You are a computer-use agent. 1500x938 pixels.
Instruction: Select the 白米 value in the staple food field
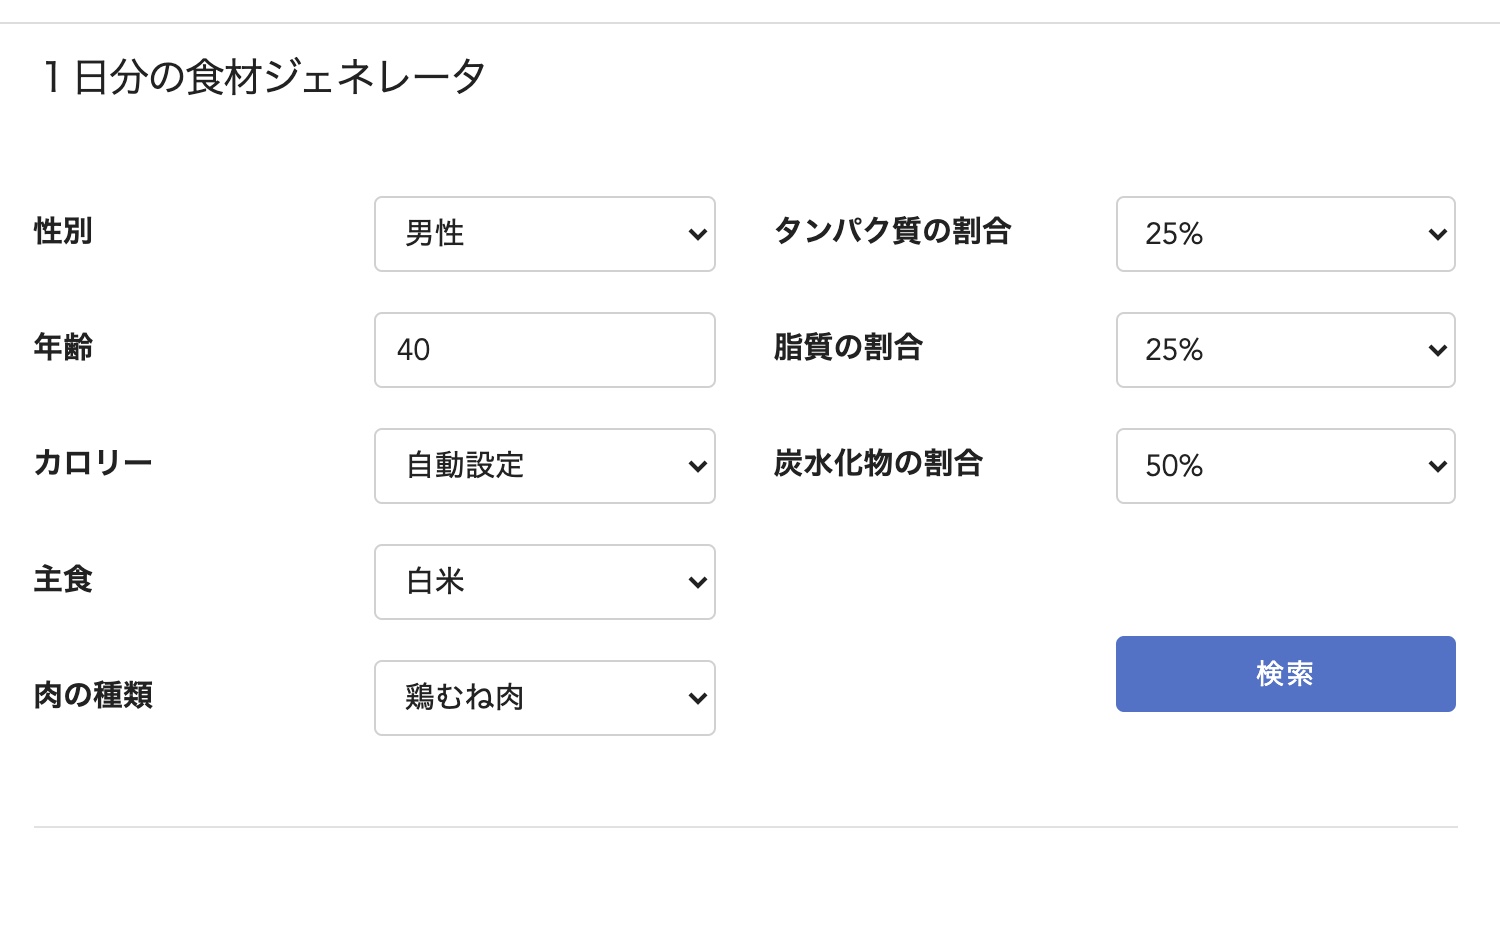pos(432,582)
